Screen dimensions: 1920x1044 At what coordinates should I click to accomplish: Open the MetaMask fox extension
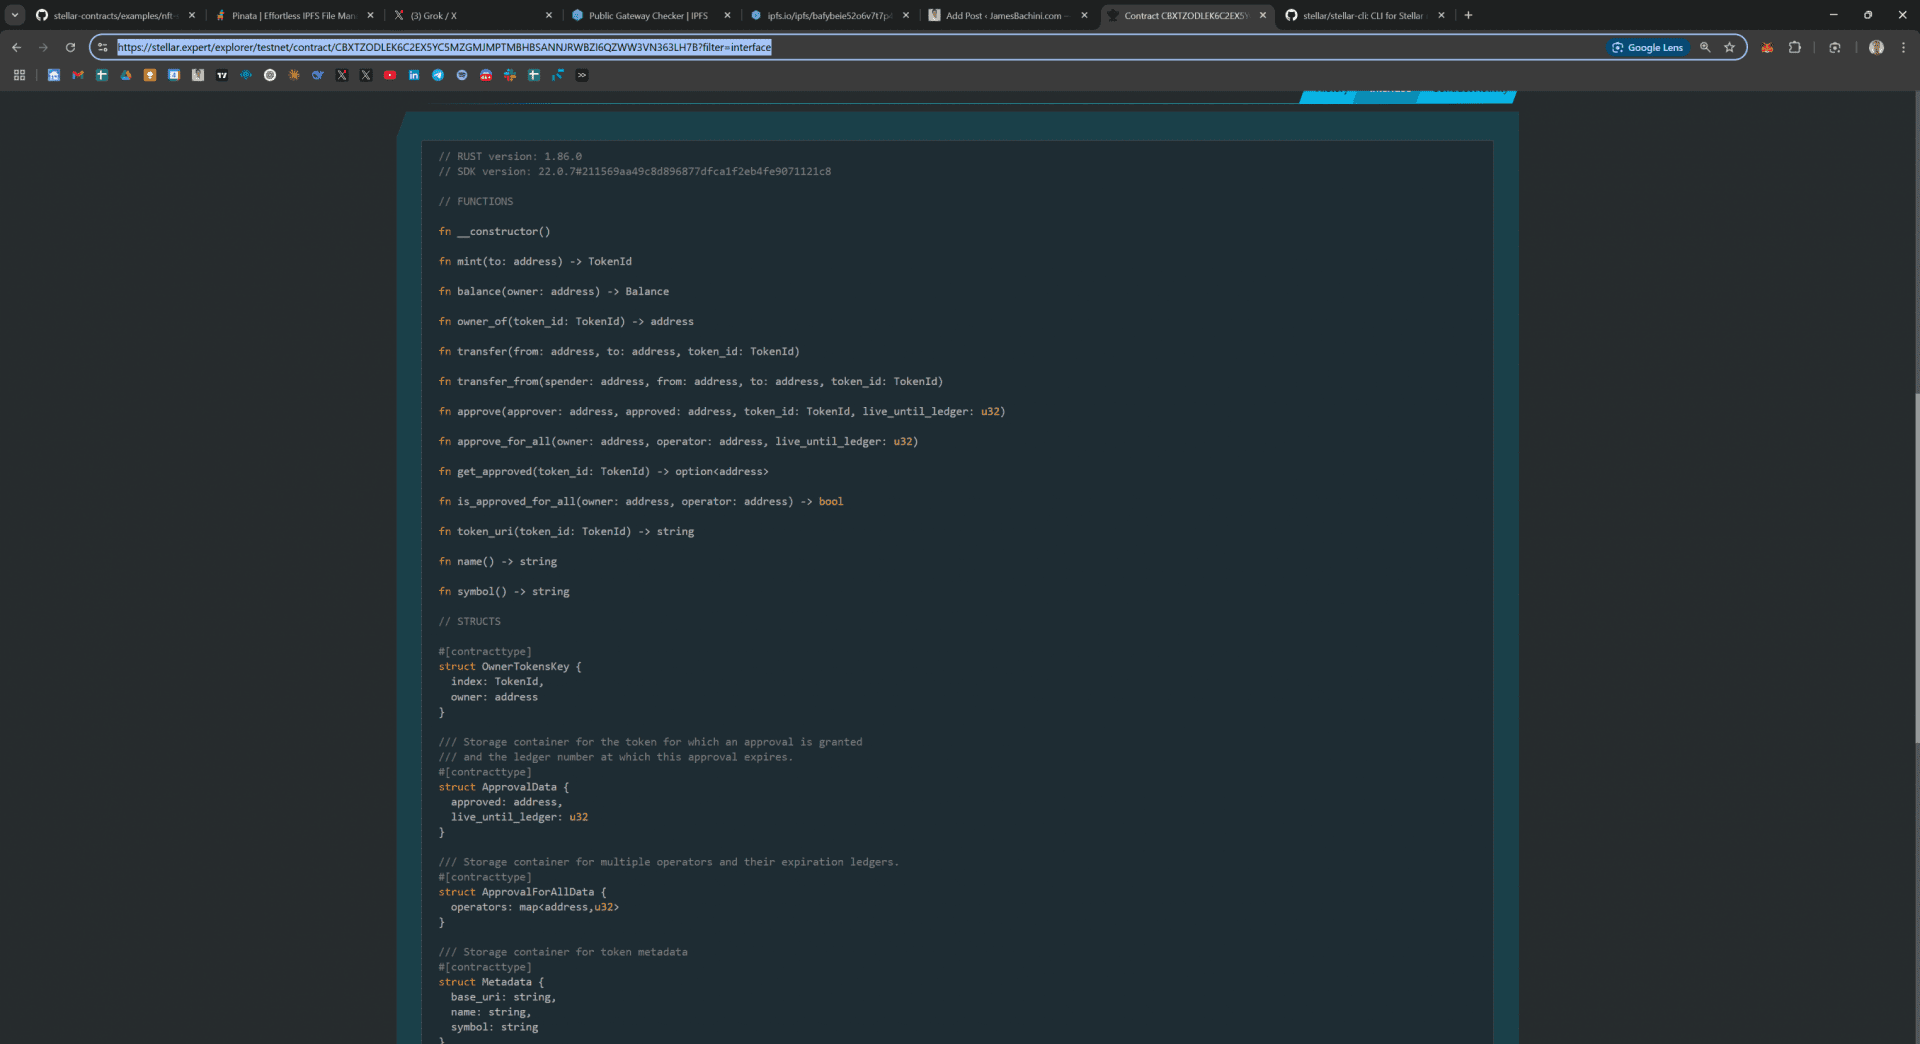click(x=1767, y=47)
